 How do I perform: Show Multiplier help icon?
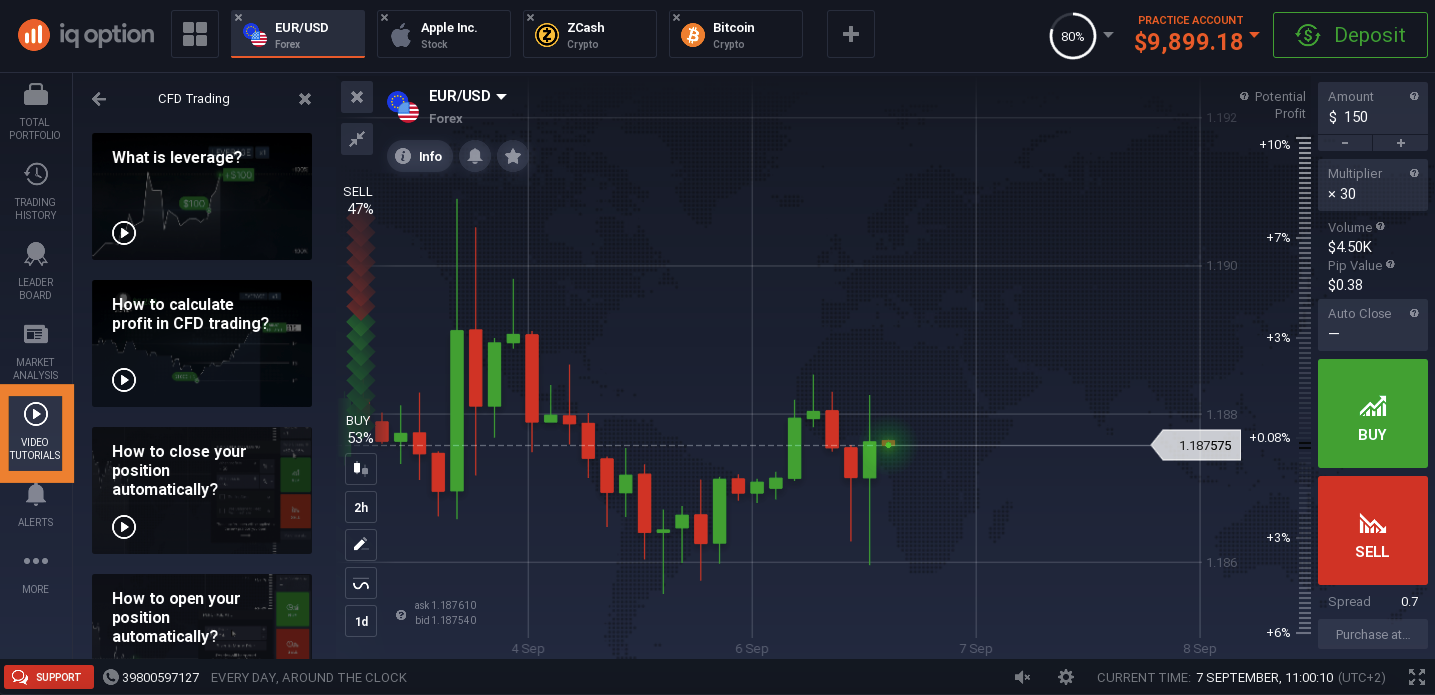click(1414, 174)
